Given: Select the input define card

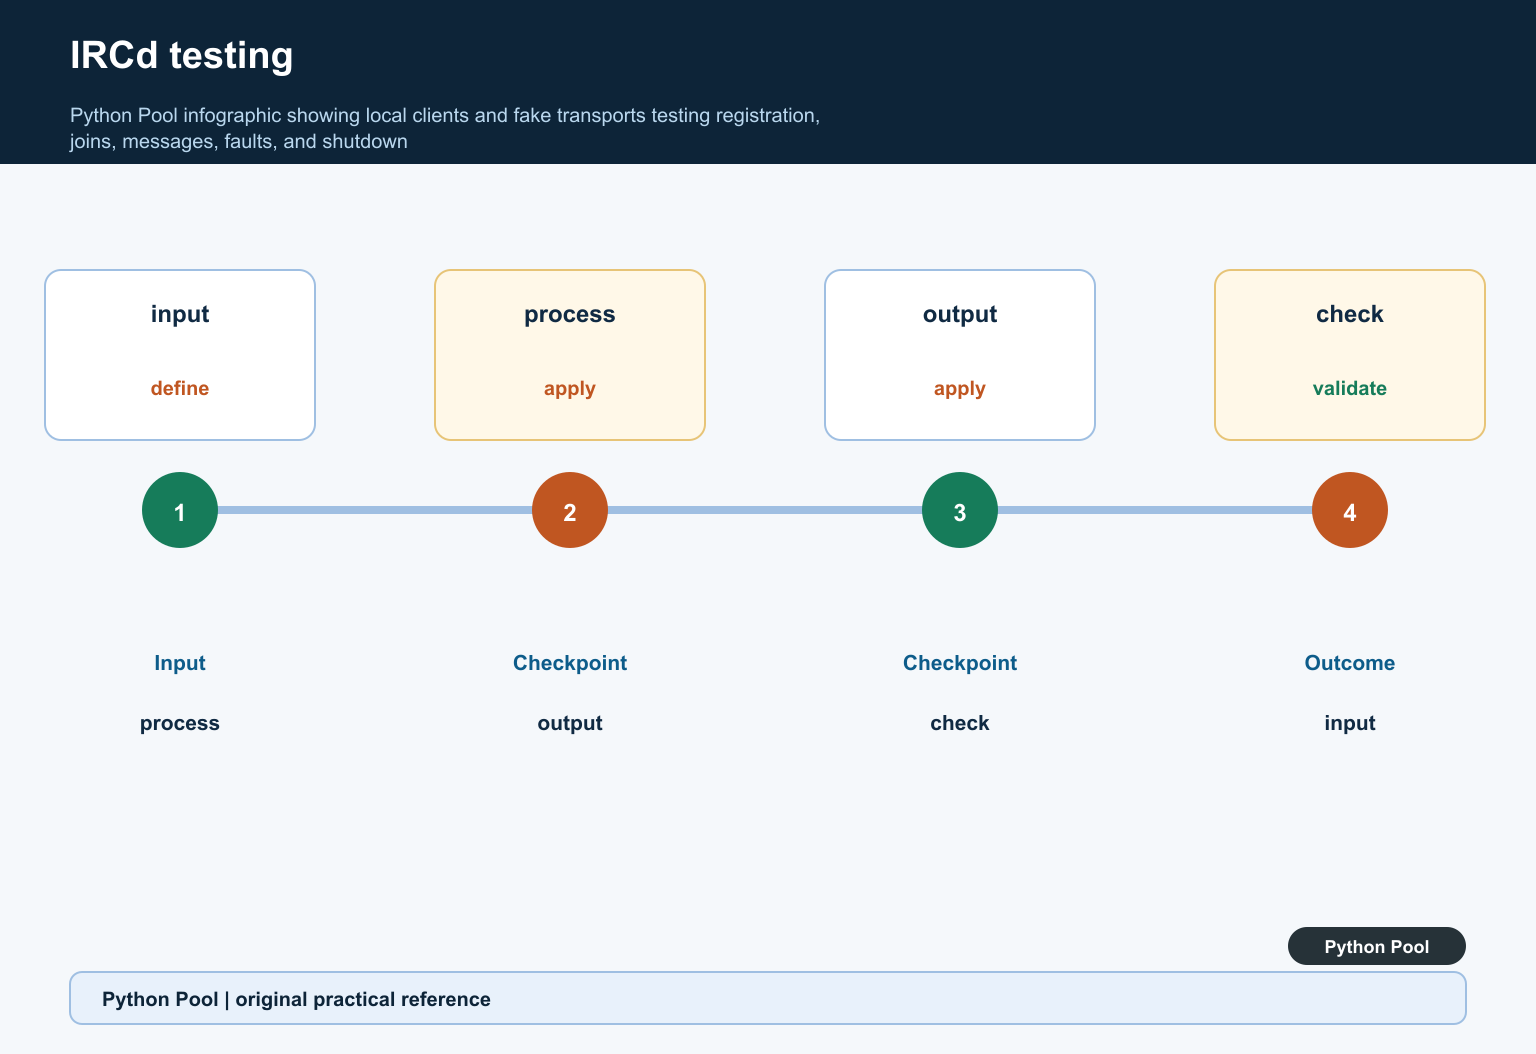Looking at the screenshot, I should [x=180, y=355].
